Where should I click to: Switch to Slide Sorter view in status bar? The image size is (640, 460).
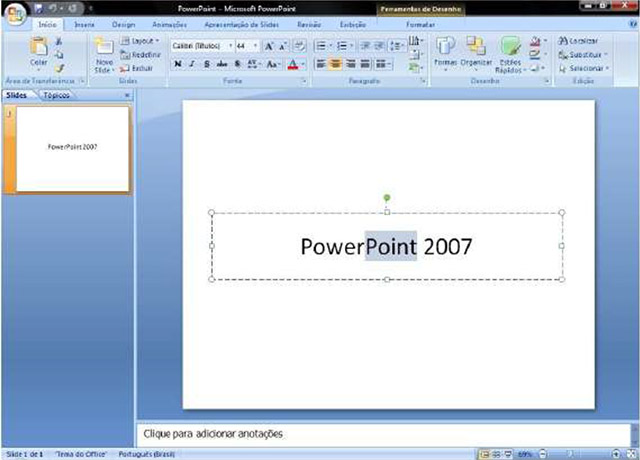(x=496, y=454)
